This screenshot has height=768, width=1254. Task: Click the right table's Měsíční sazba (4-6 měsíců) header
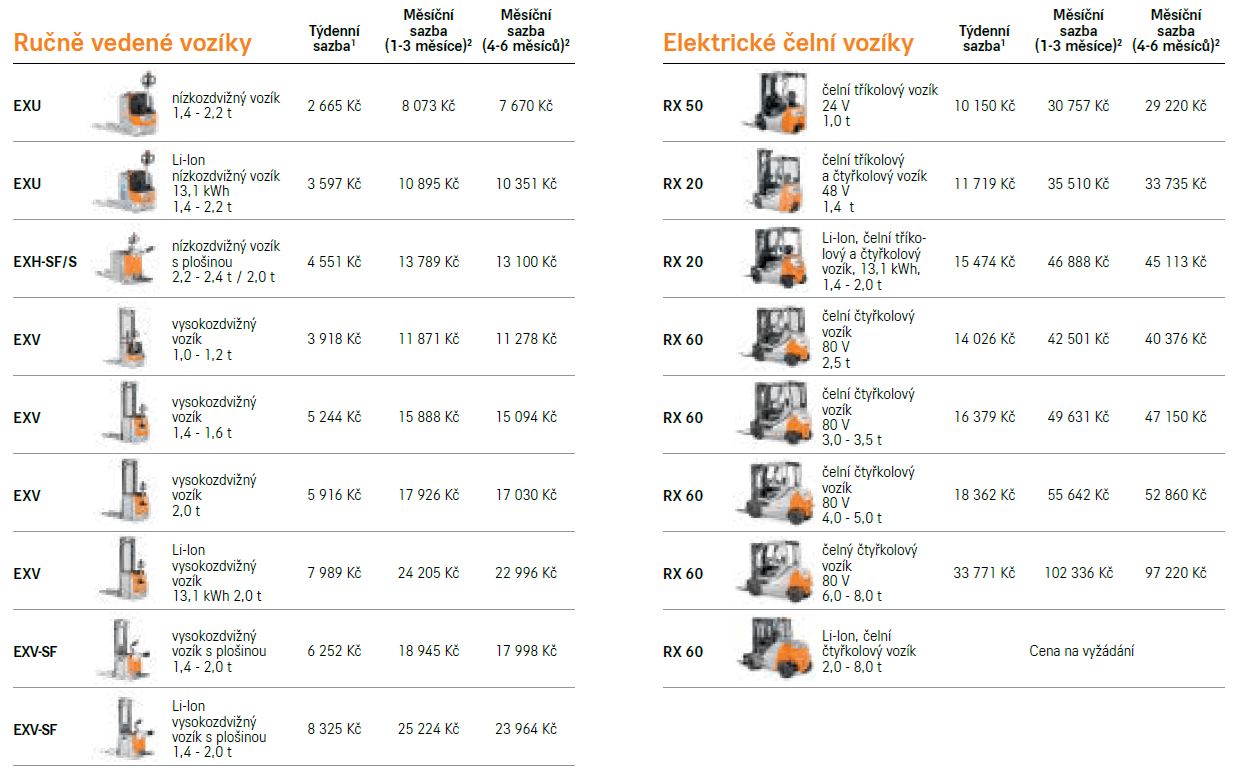[x=1176, y=30]
